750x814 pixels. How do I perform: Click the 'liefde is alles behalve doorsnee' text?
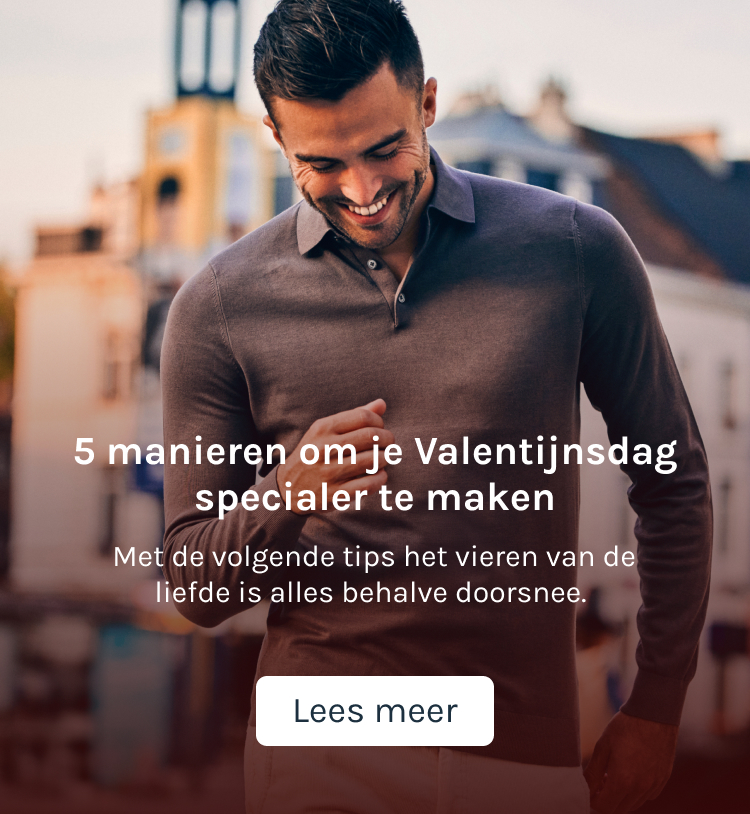tap(371, 593)
